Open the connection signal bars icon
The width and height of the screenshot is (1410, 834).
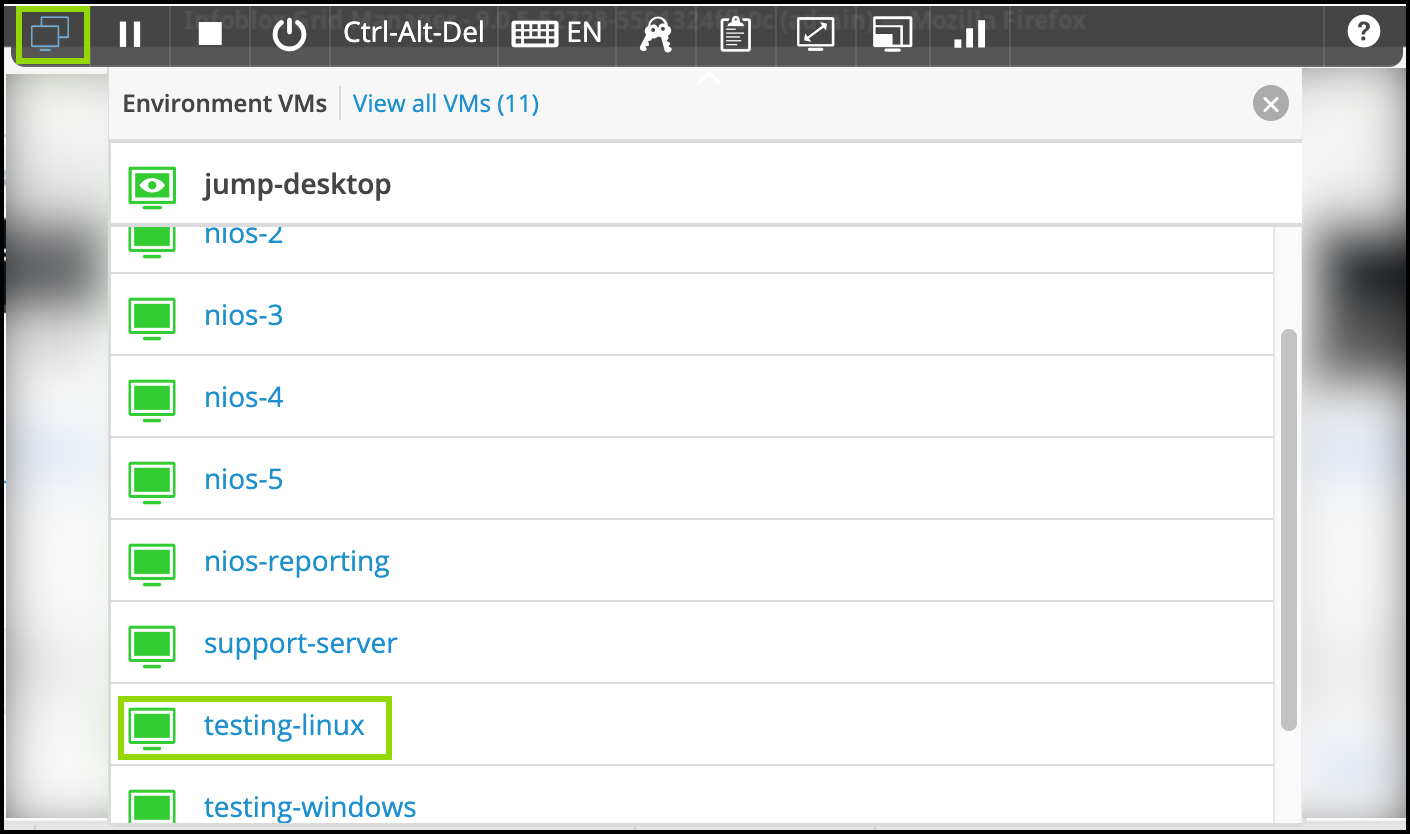[x=970, y=35]
